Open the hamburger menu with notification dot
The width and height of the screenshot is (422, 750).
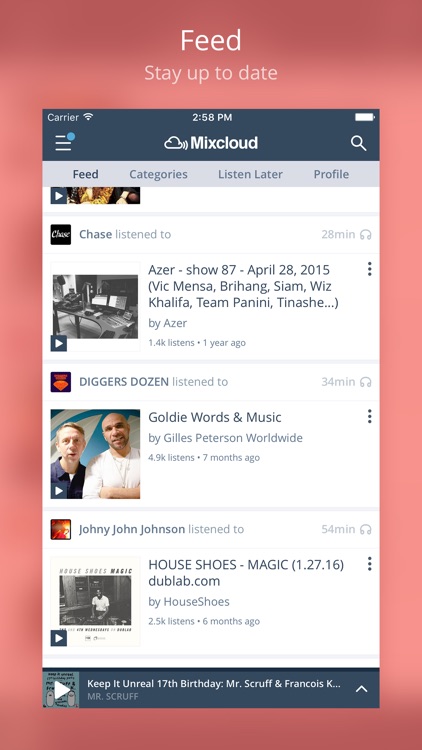[x=64, y=143]
